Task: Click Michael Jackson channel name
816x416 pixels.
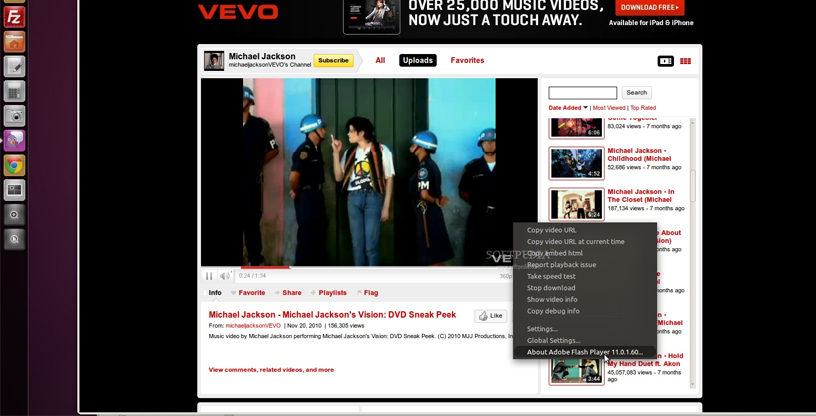Action: click(262, 56)
